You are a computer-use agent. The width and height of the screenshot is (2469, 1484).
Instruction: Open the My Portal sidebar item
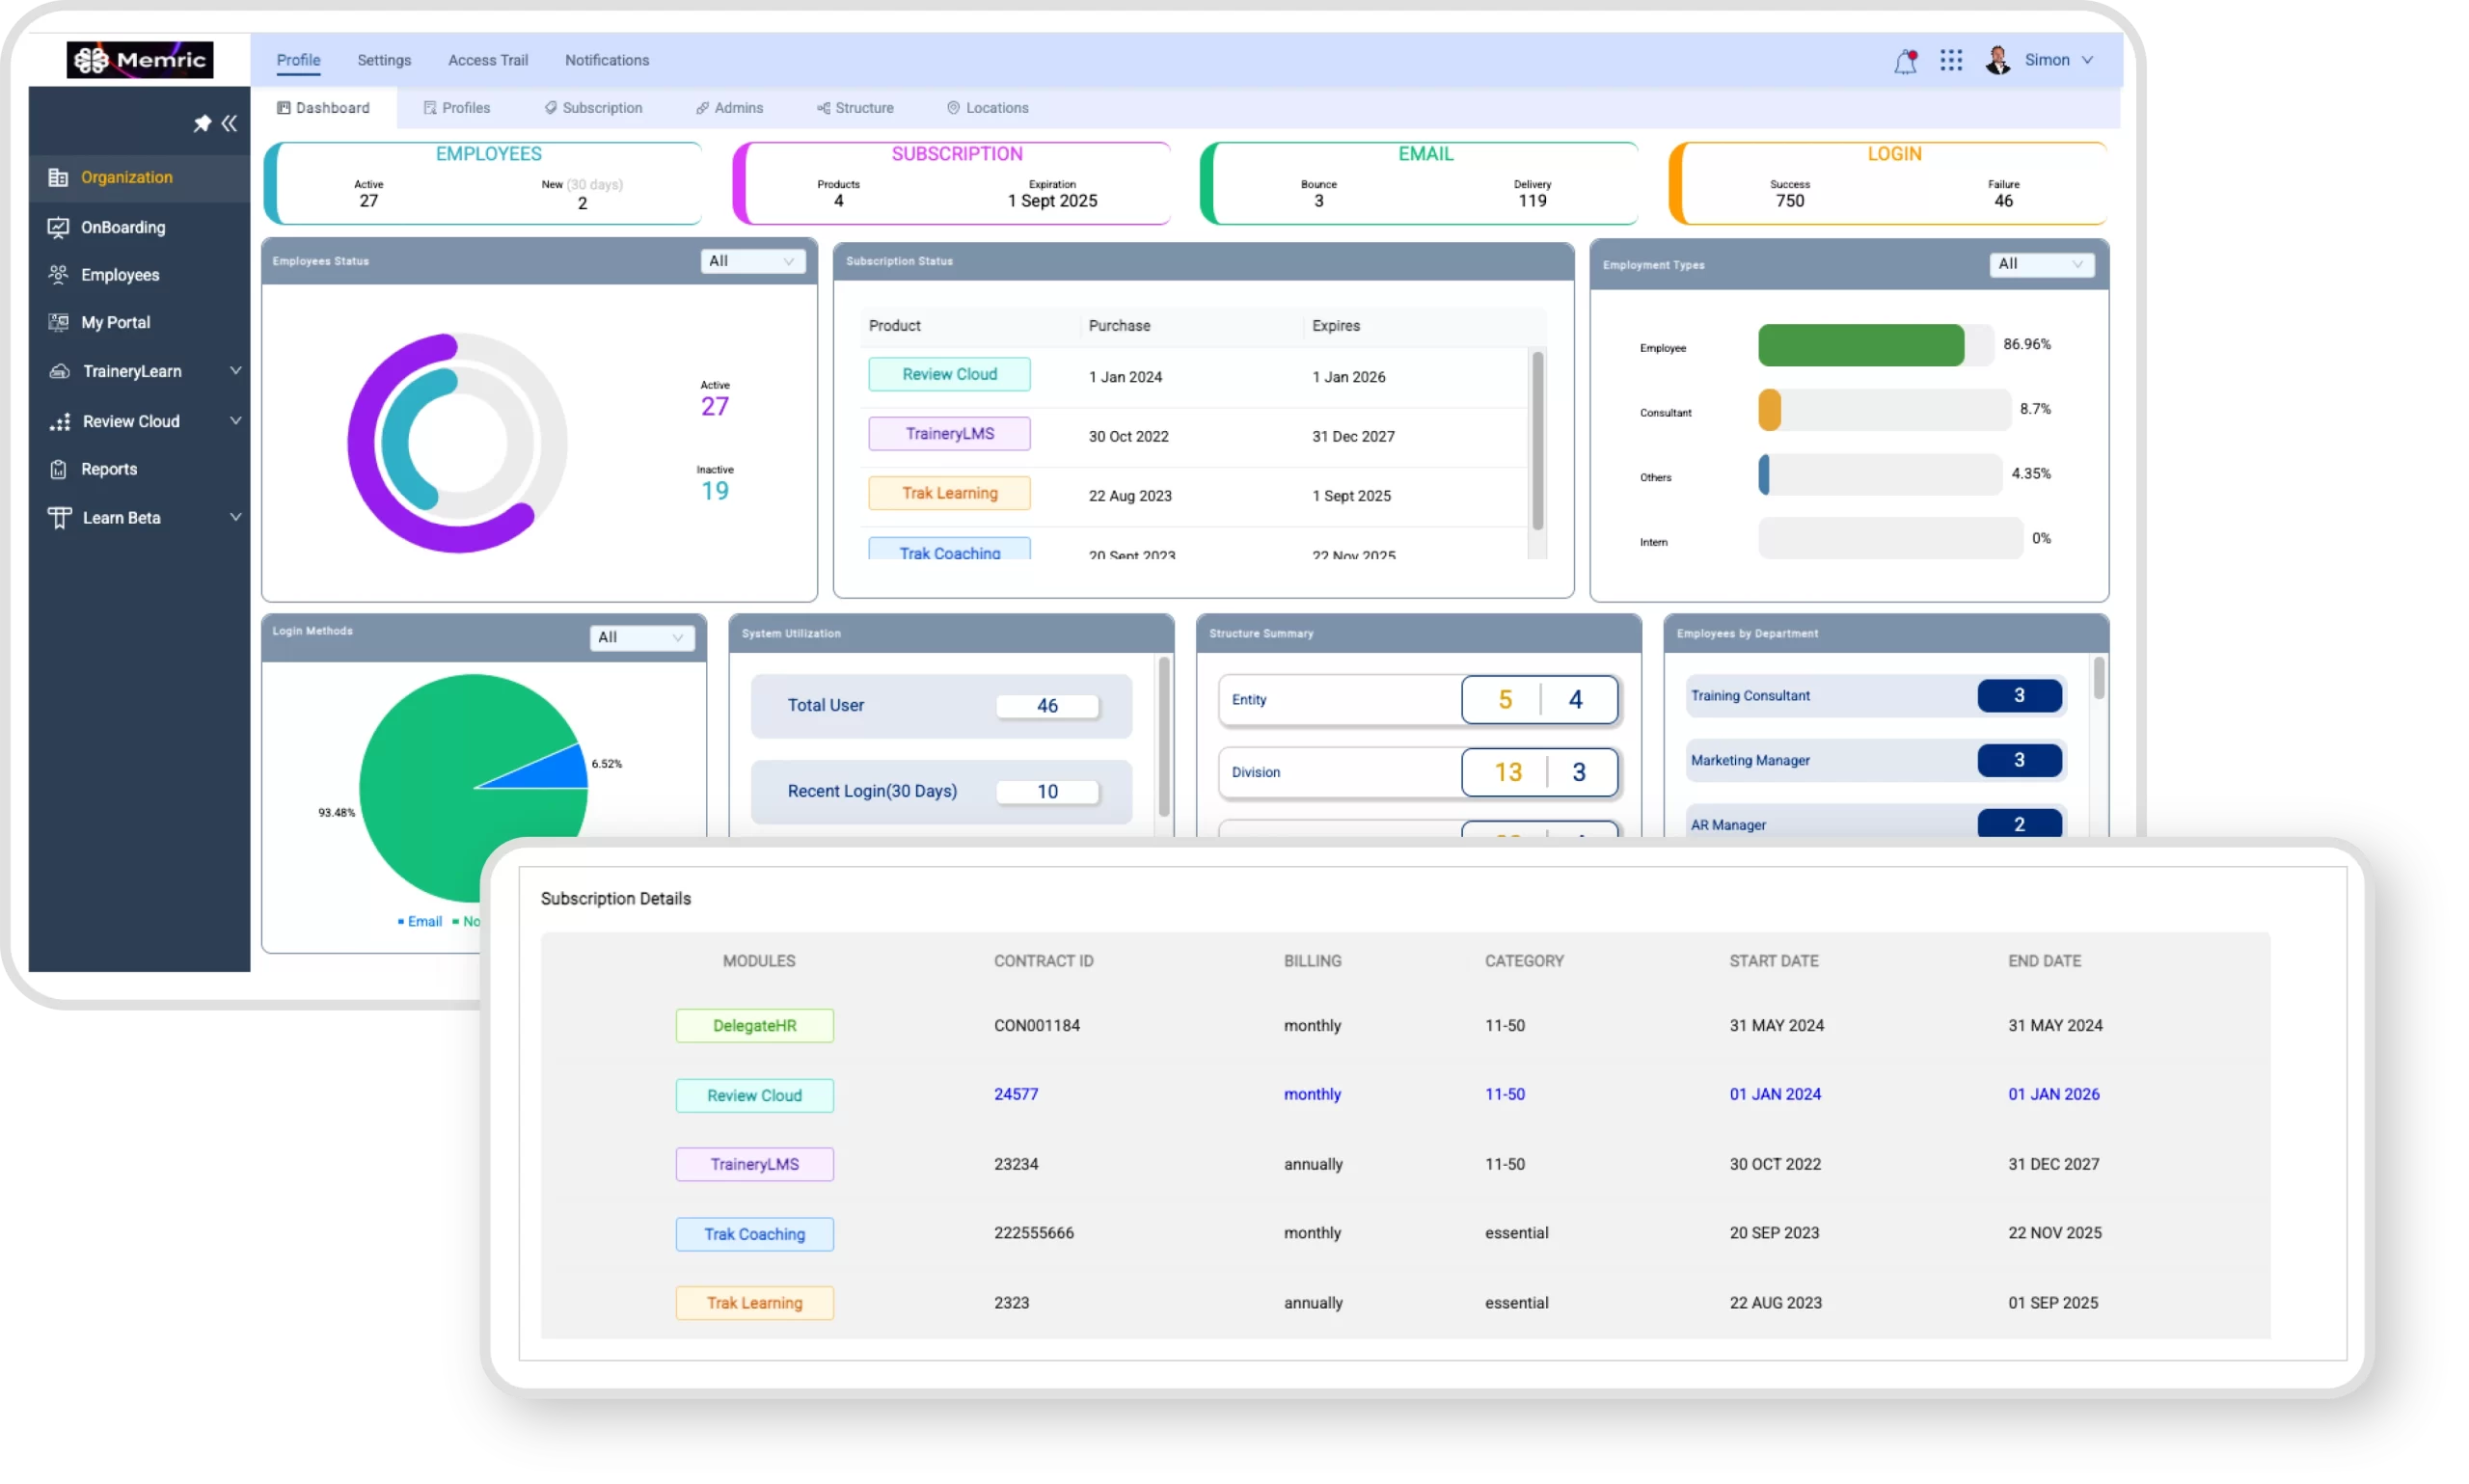[115, 322]
